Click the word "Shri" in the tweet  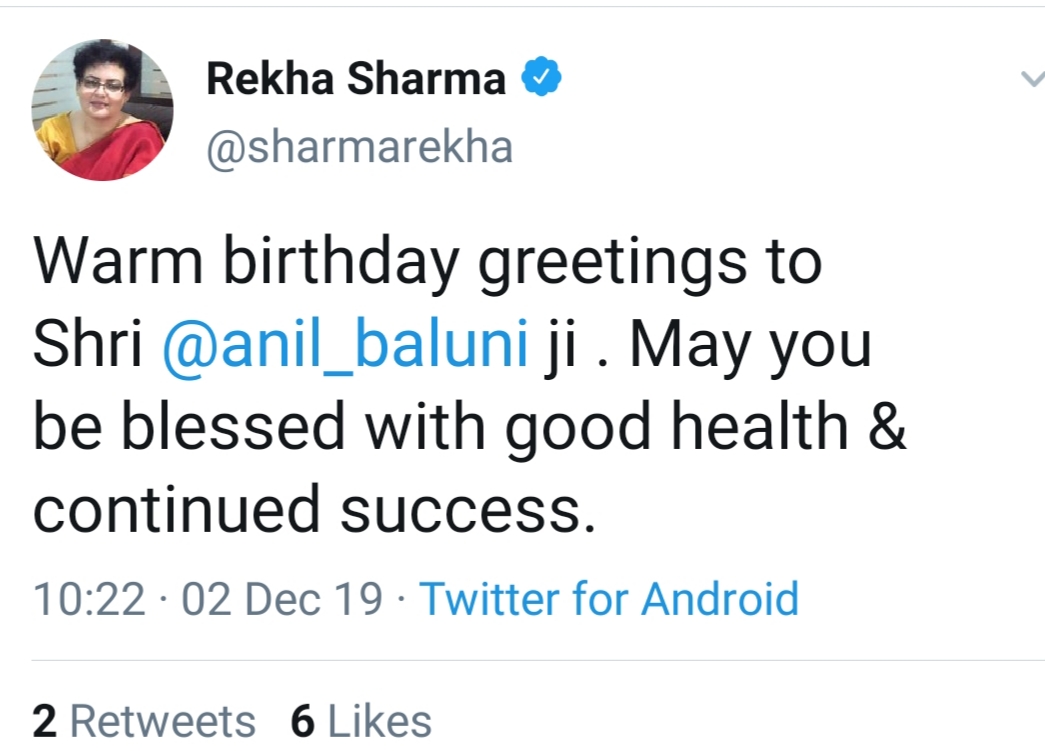[88, 346]
